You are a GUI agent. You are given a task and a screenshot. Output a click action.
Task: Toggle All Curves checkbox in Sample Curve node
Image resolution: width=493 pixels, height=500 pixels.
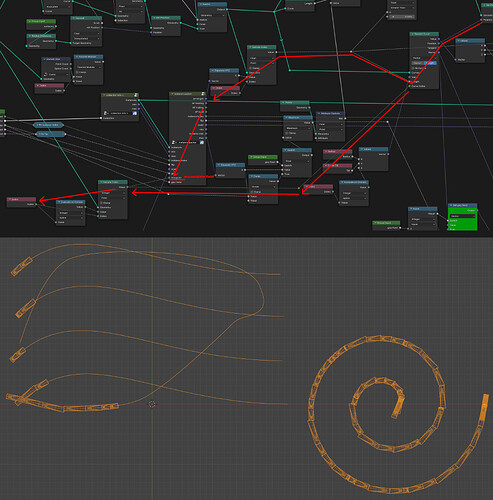tap(413, 68)
